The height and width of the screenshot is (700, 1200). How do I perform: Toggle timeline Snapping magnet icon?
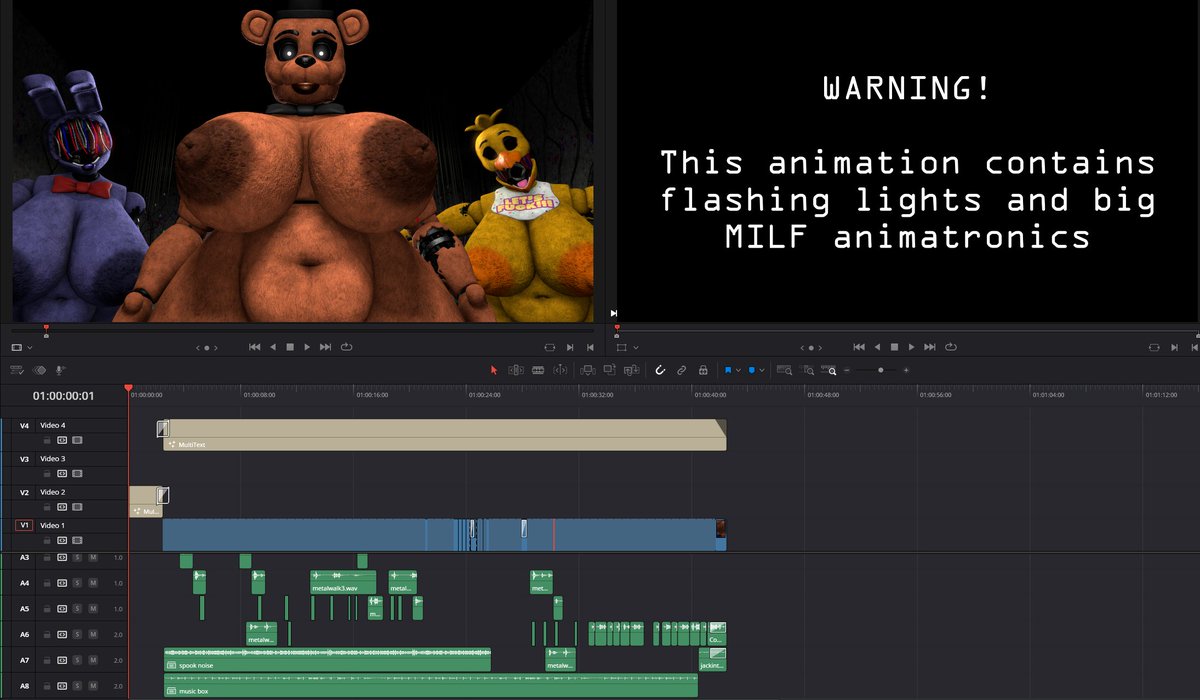point(660,370)
